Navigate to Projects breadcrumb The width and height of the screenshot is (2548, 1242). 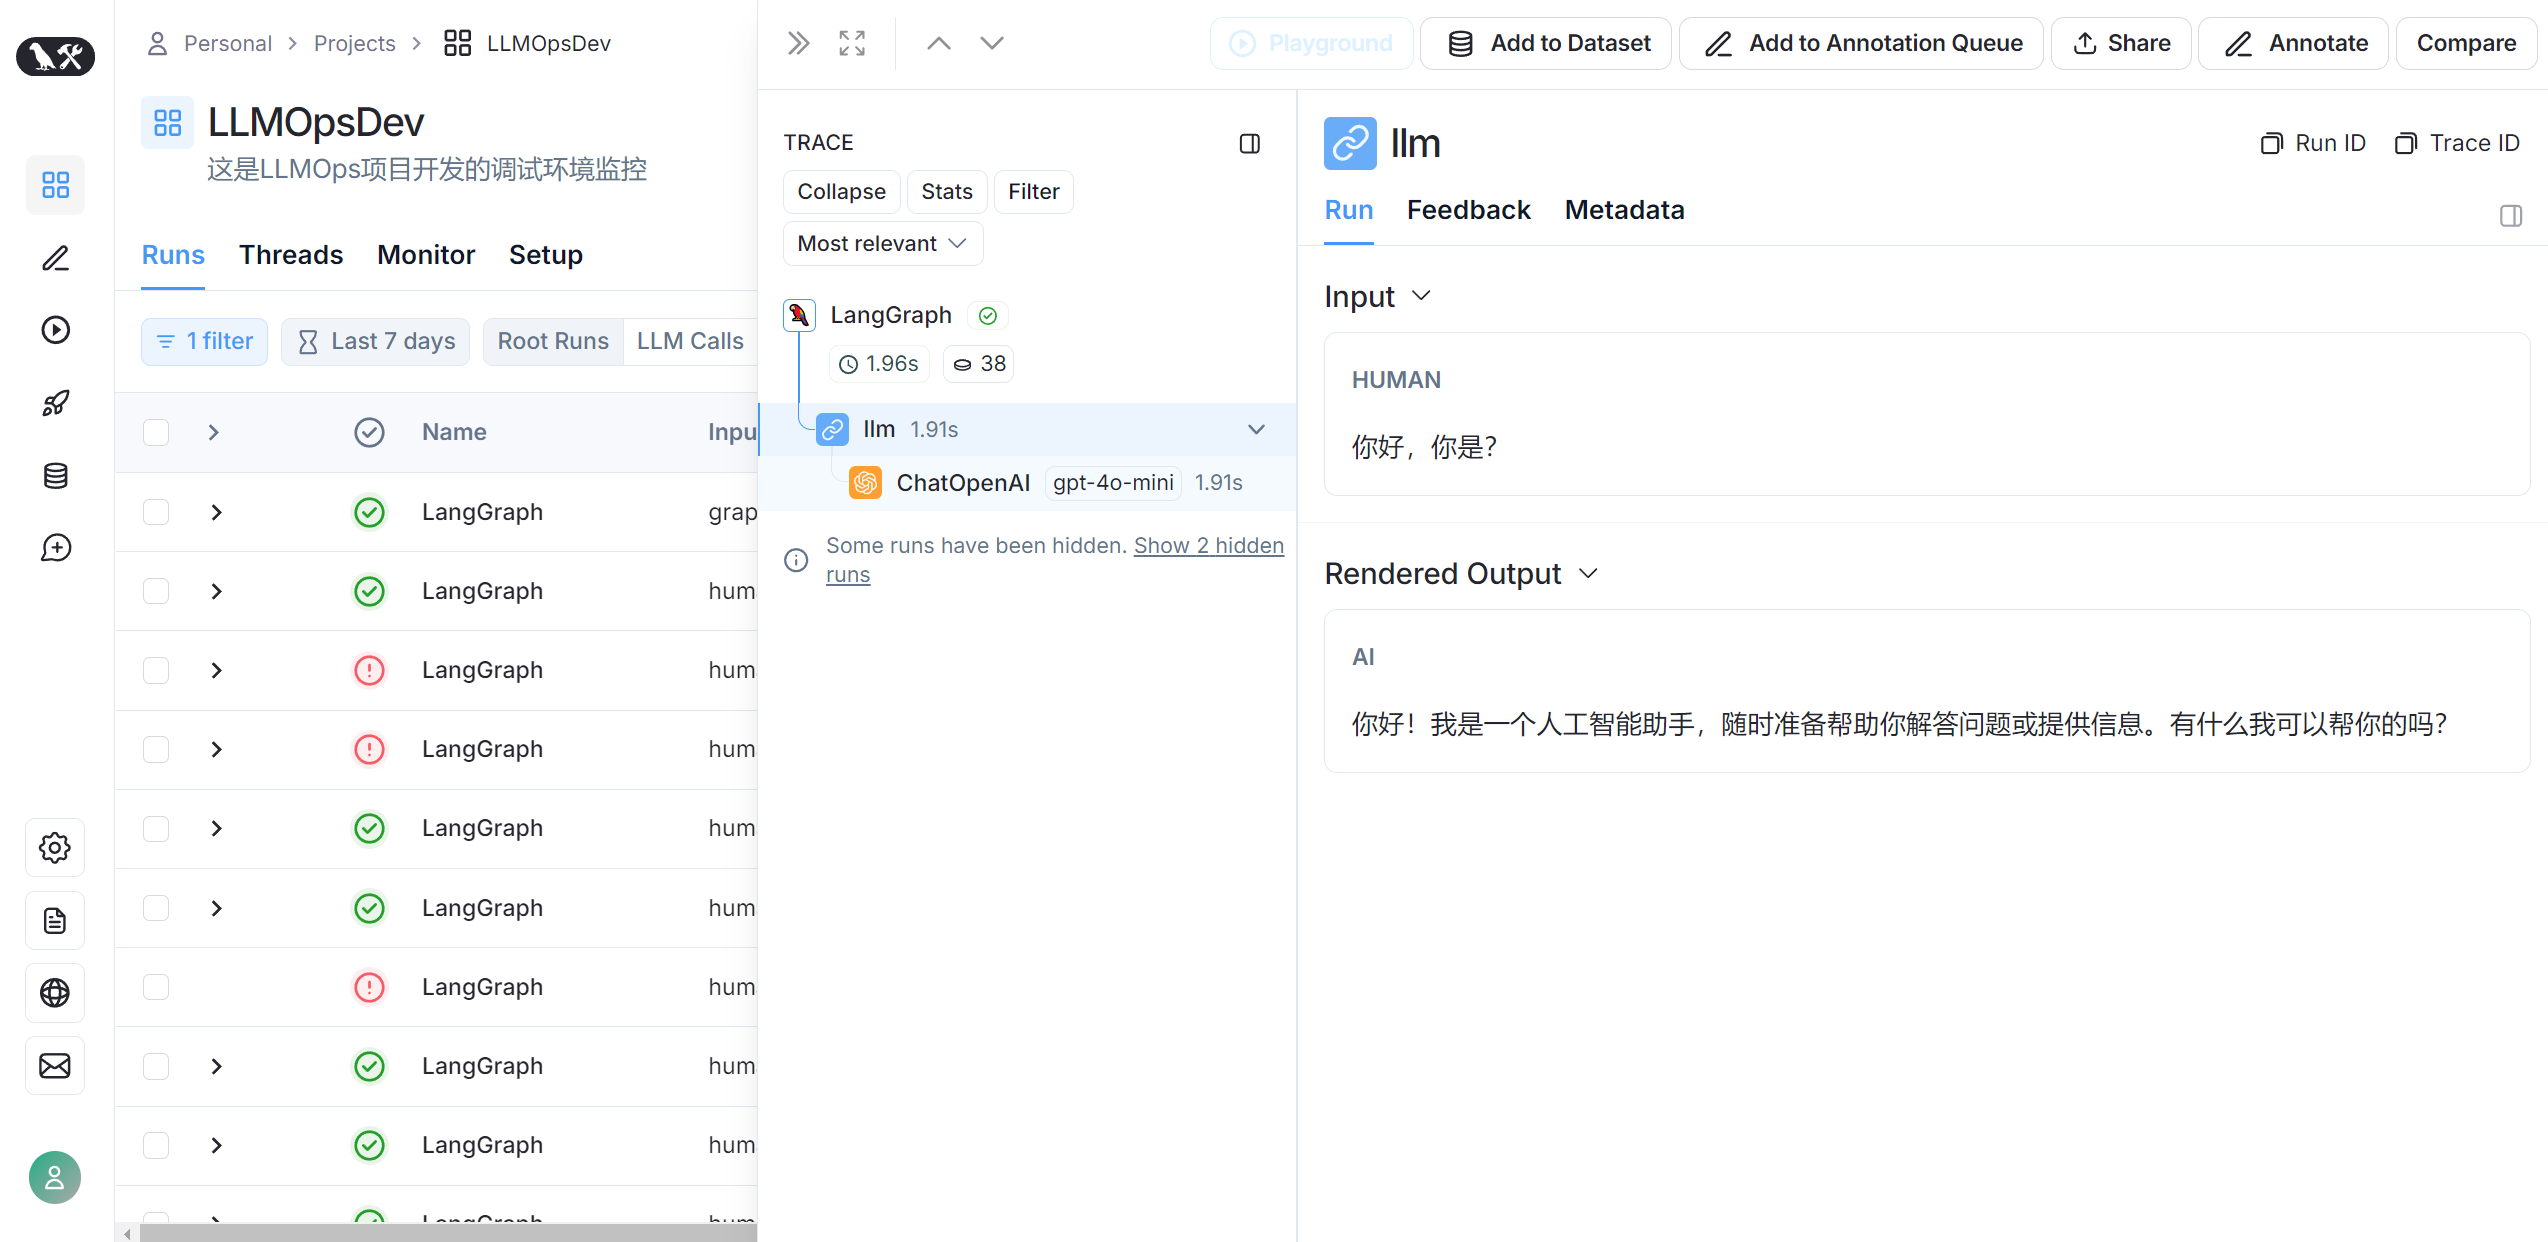point(354,43)
